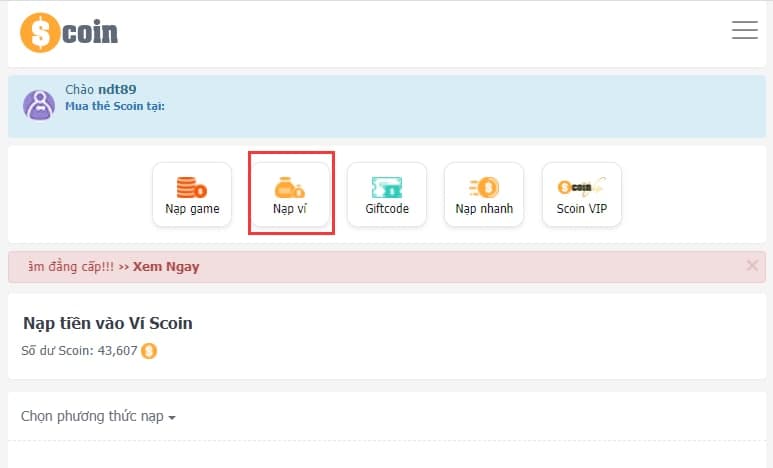Open the Nạp nhanh tile
Viewport: 773px width, 468px height.
[x=484, y=195]
